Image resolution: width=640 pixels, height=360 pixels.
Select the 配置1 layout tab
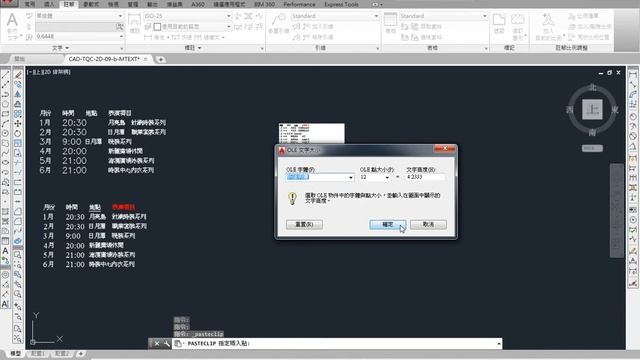(x=38, y=353)
